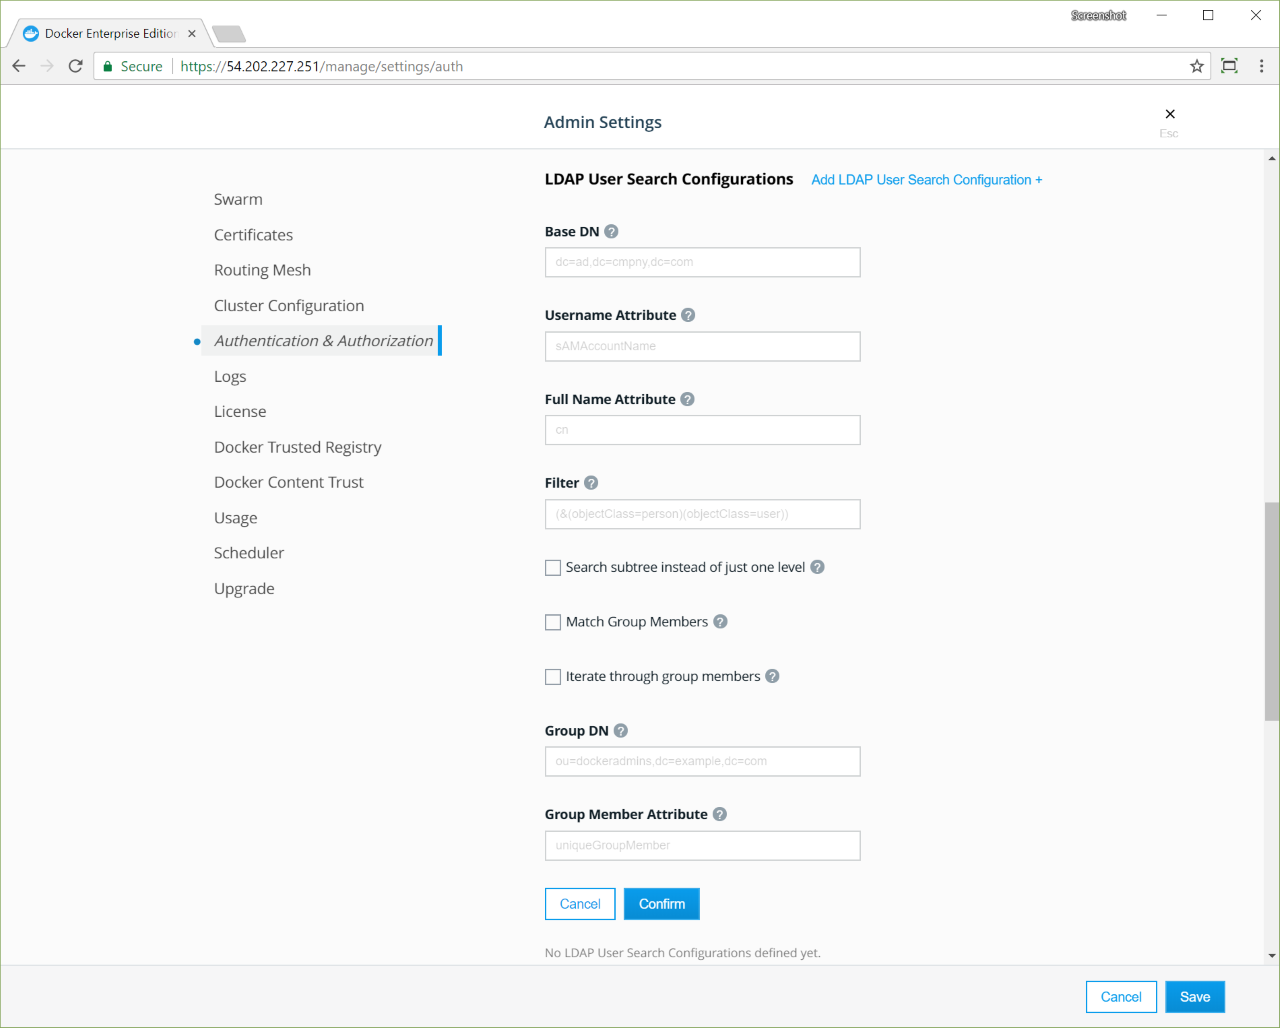Close Admin Settings with the X icon
The width and height of the screenshot is (1280, 1028).
coord(1169,114)
